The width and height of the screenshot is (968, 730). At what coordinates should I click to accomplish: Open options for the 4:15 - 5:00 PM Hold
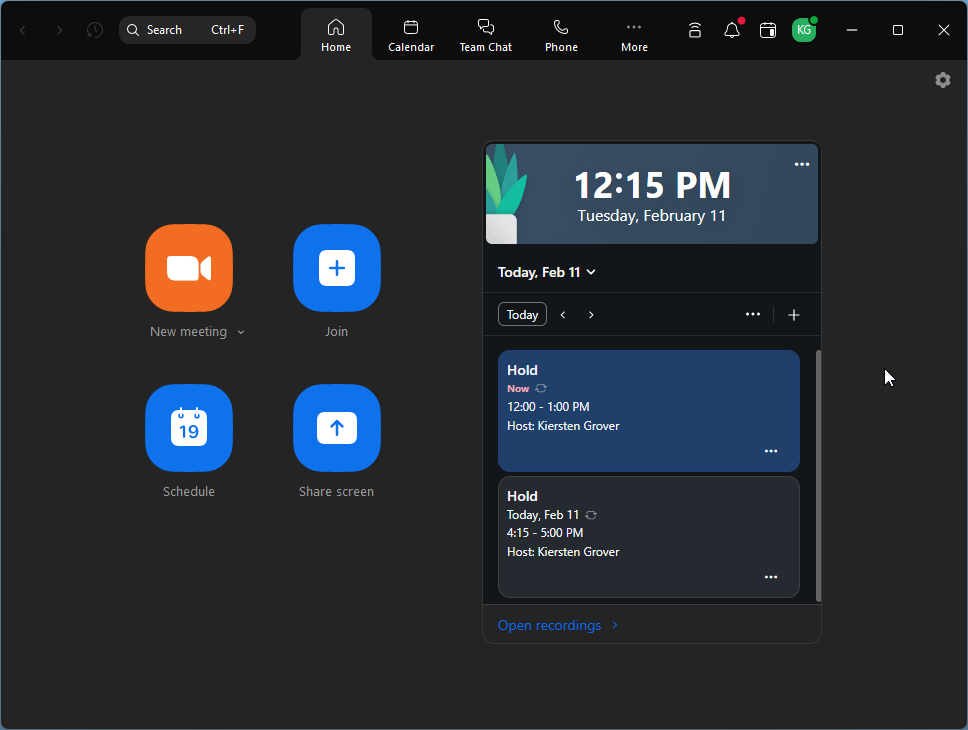tap(771, 577)
